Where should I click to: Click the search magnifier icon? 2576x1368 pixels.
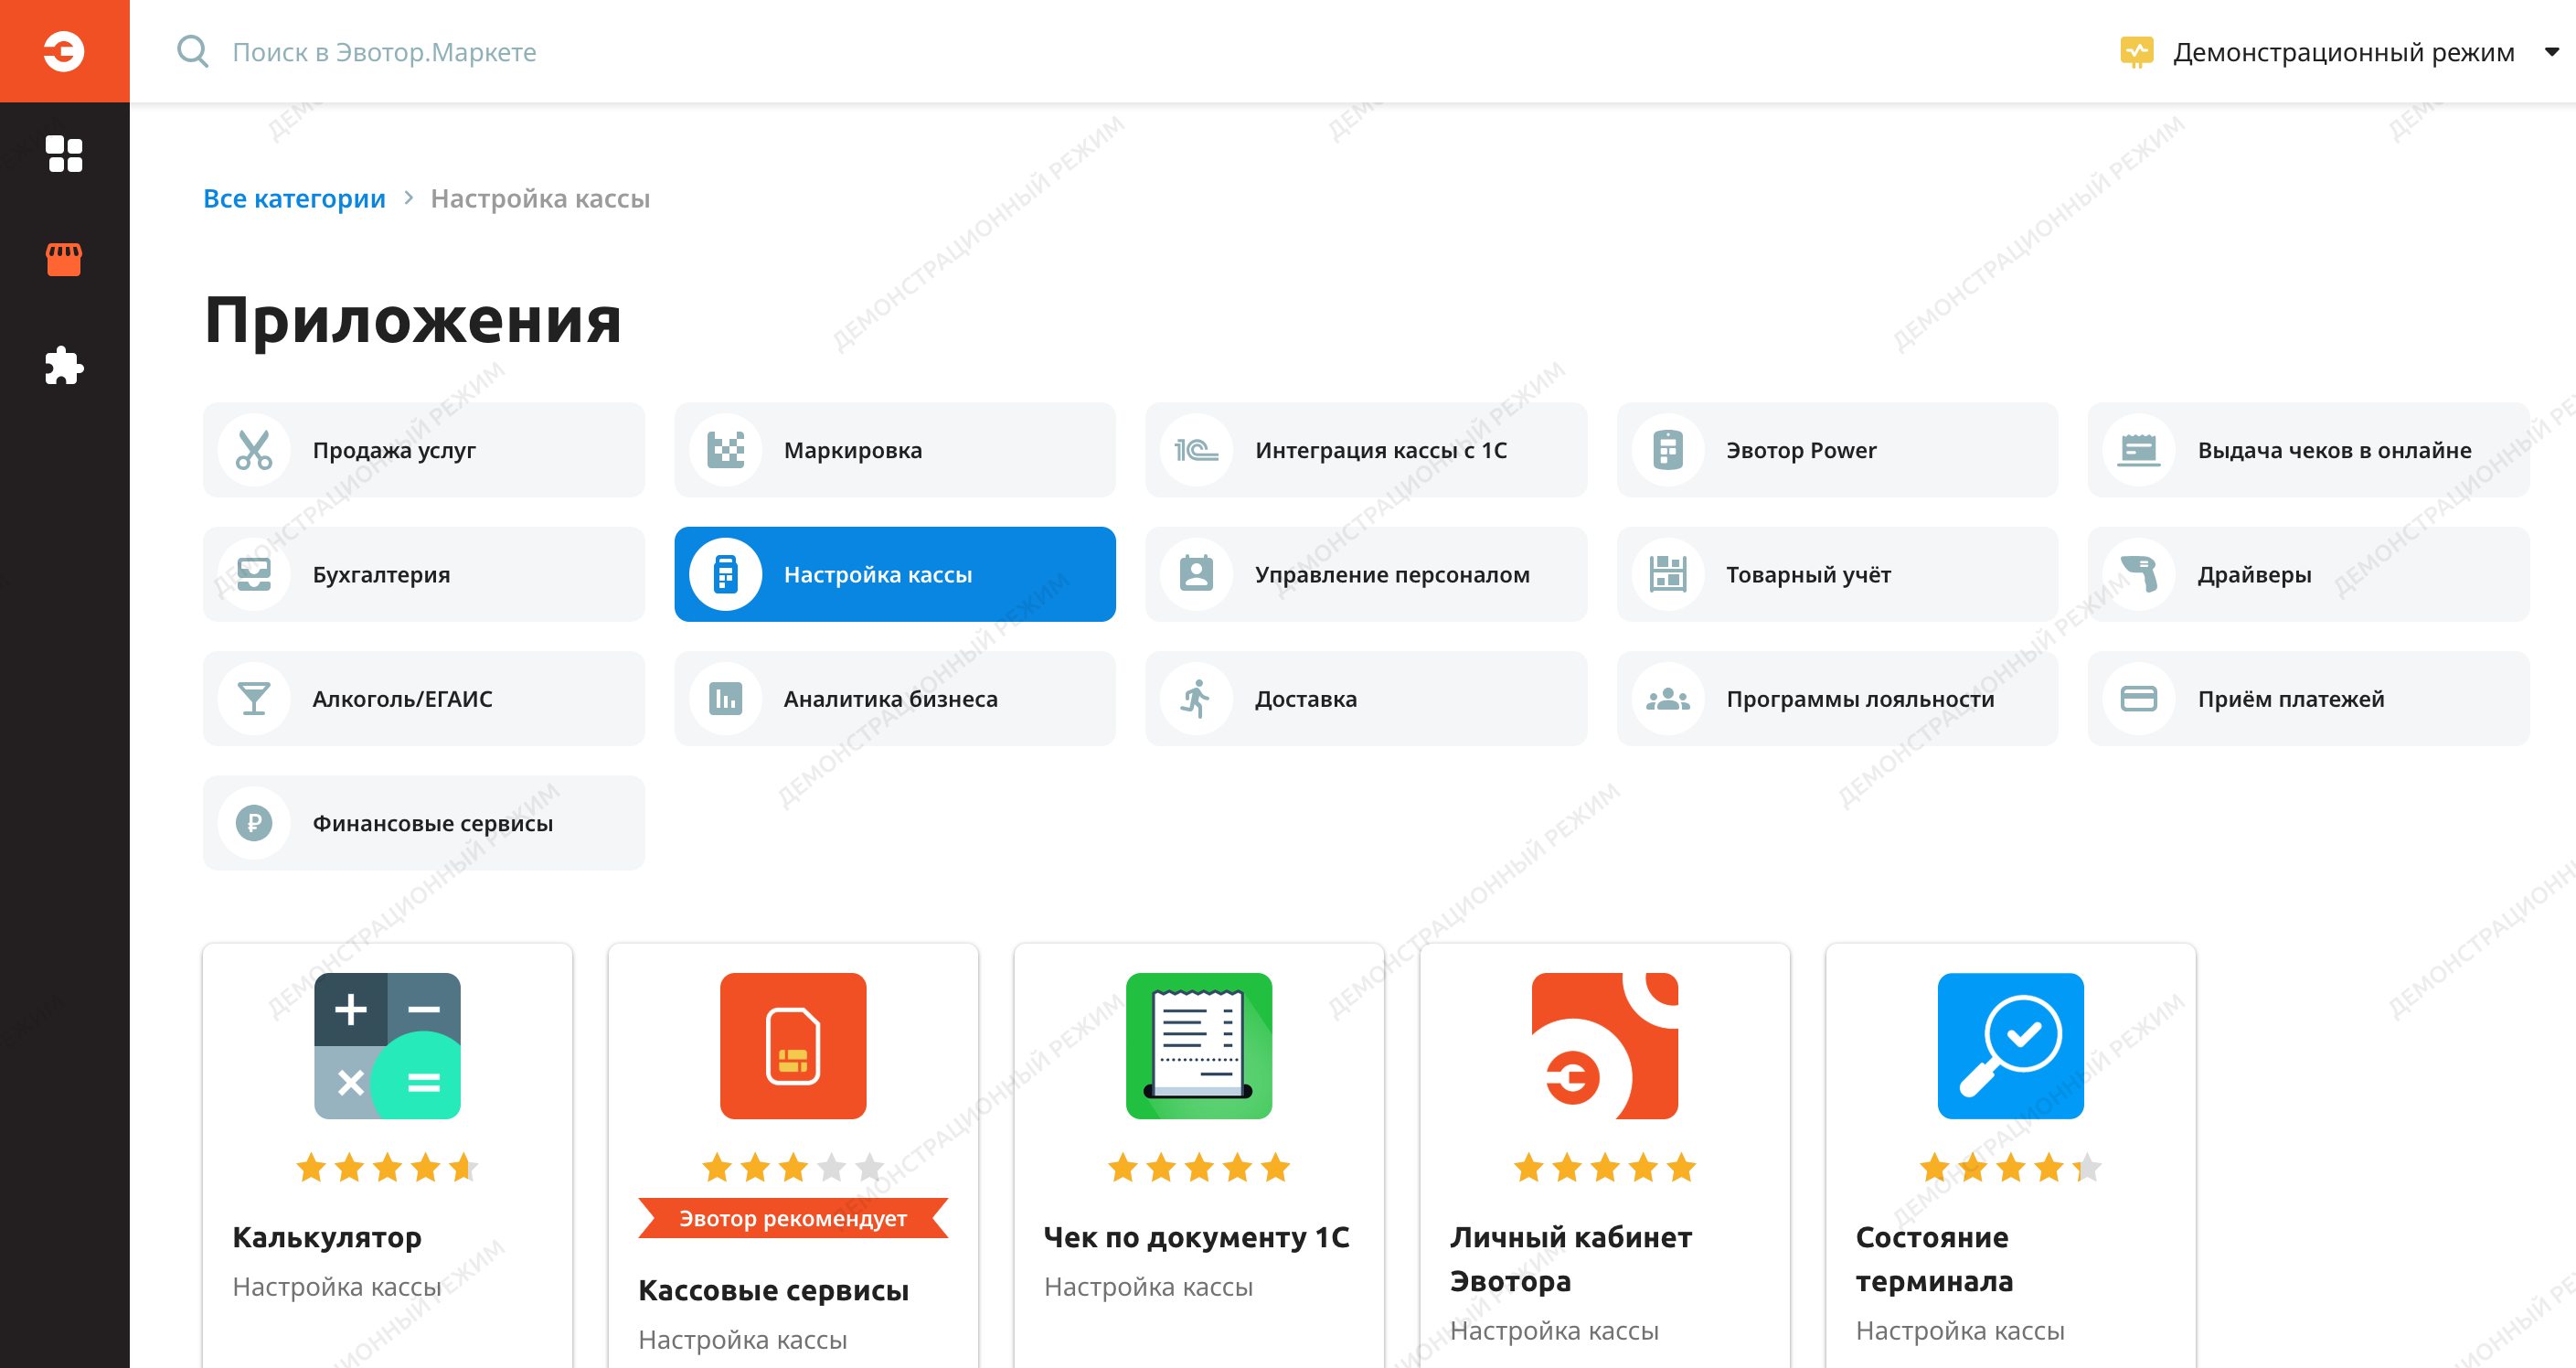192,51
